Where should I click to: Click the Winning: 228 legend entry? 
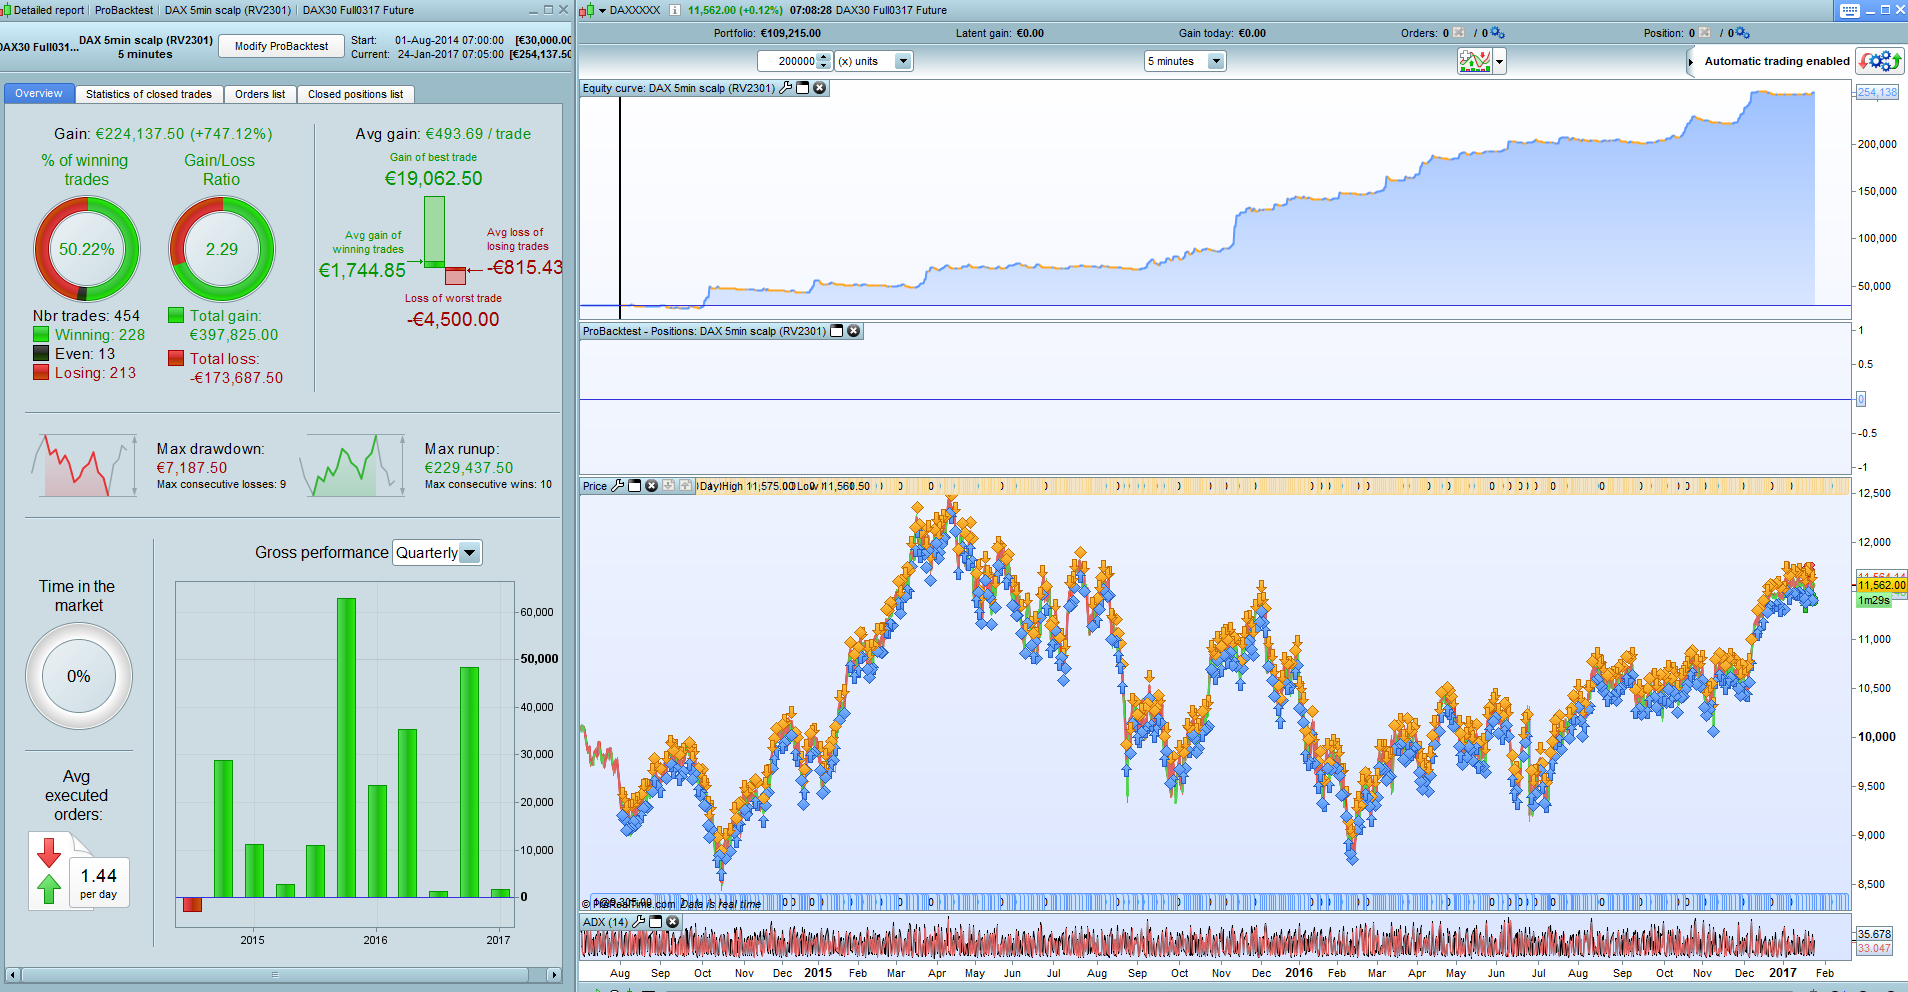coord(89,335)
